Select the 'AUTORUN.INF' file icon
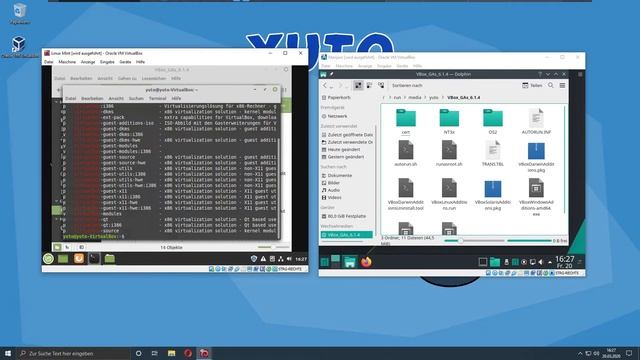Screen dimensions: 640x360 (536, 118)
